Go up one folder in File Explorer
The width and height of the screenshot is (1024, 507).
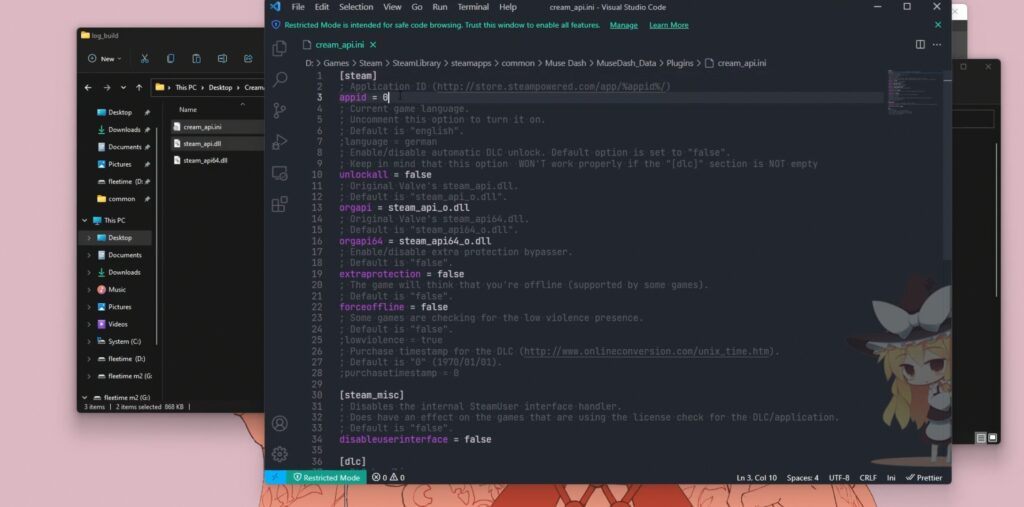pos(139,88)
